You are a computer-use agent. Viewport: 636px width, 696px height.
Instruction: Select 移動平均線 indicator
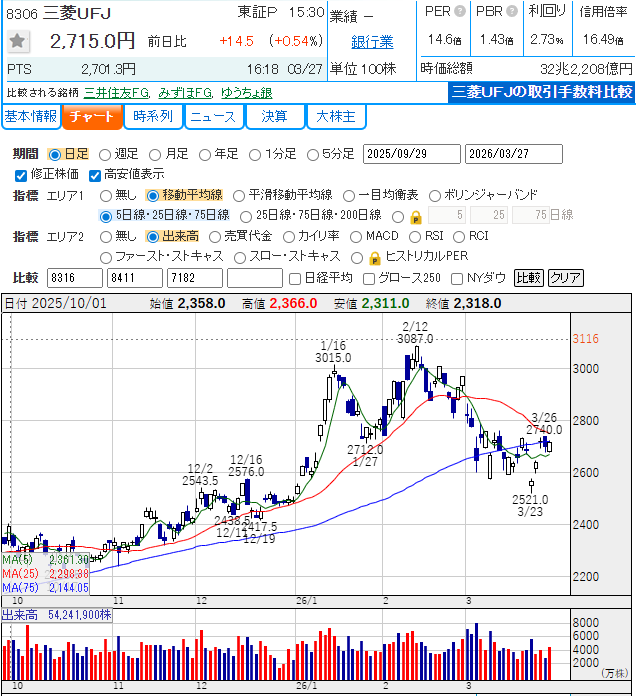153,196
